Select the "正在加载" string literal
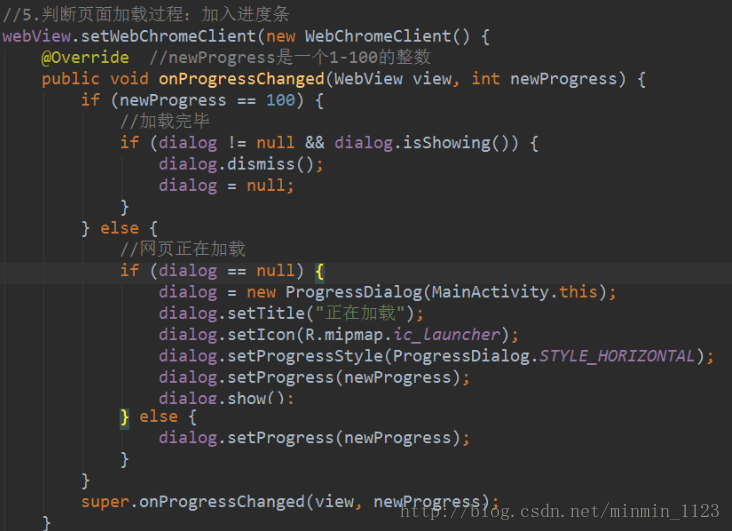The width and height of the screenshot is (732, 531). point(360,313)
